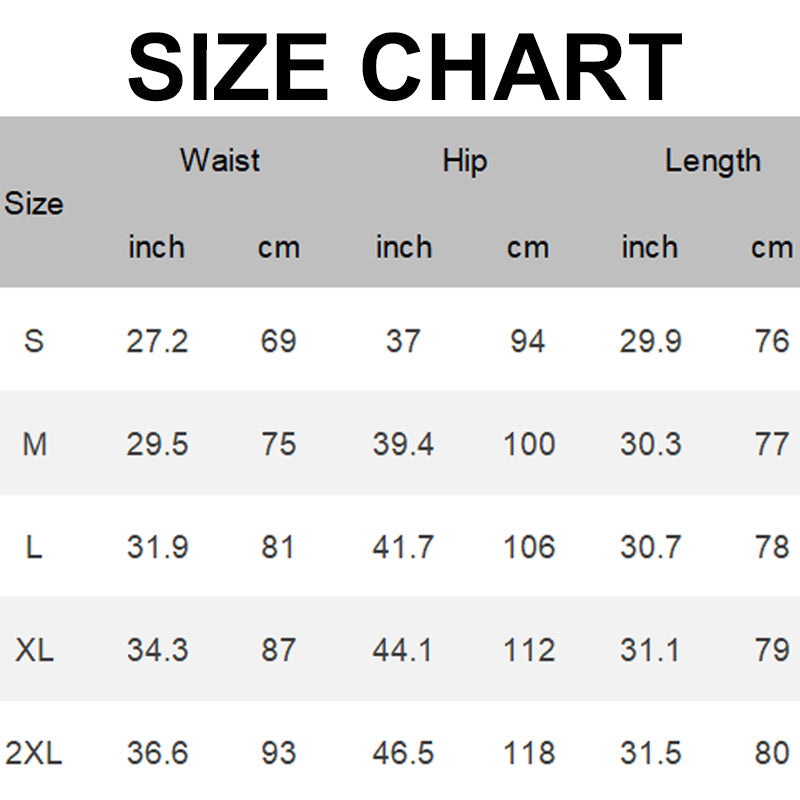Screen dimensions: 800x800
Task: Click the XL size row label
Action: [34, 650]
